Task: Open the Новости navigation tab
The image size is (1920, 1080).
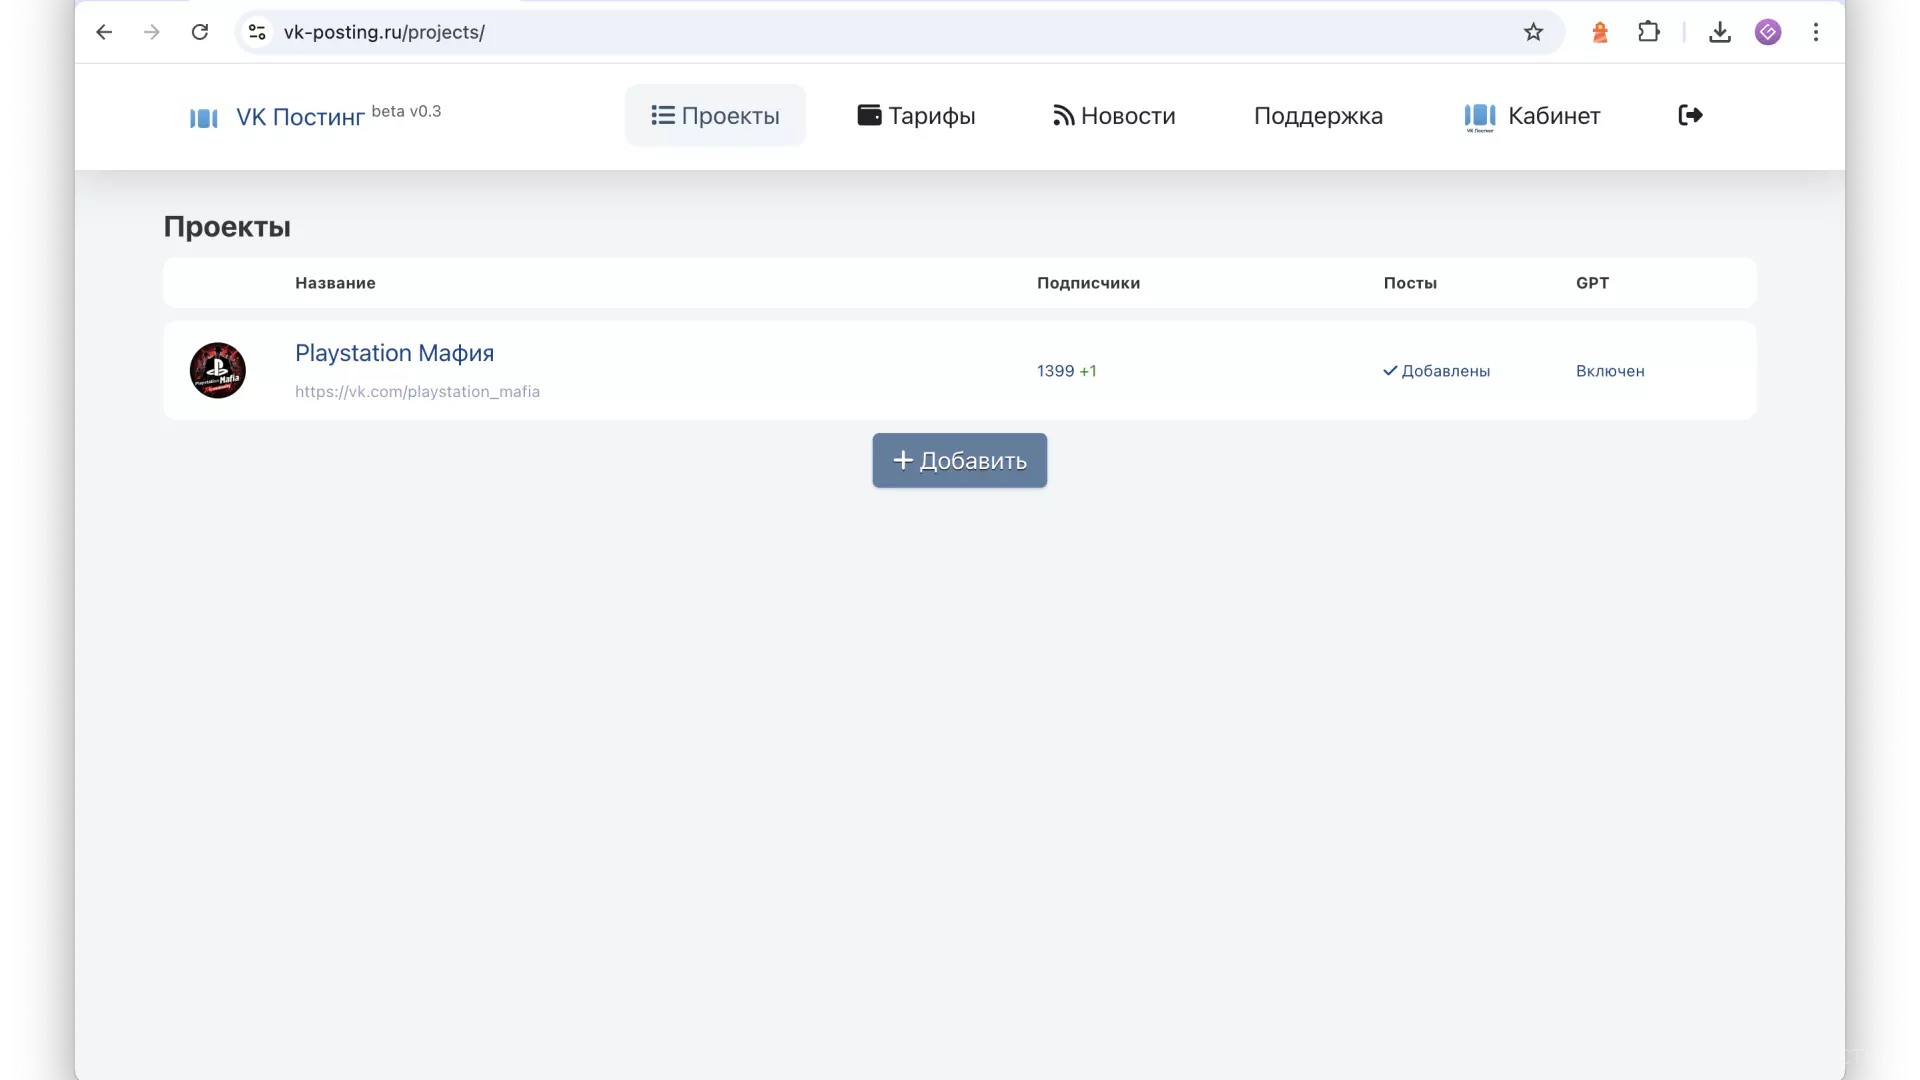Action: pos(1114,115)
